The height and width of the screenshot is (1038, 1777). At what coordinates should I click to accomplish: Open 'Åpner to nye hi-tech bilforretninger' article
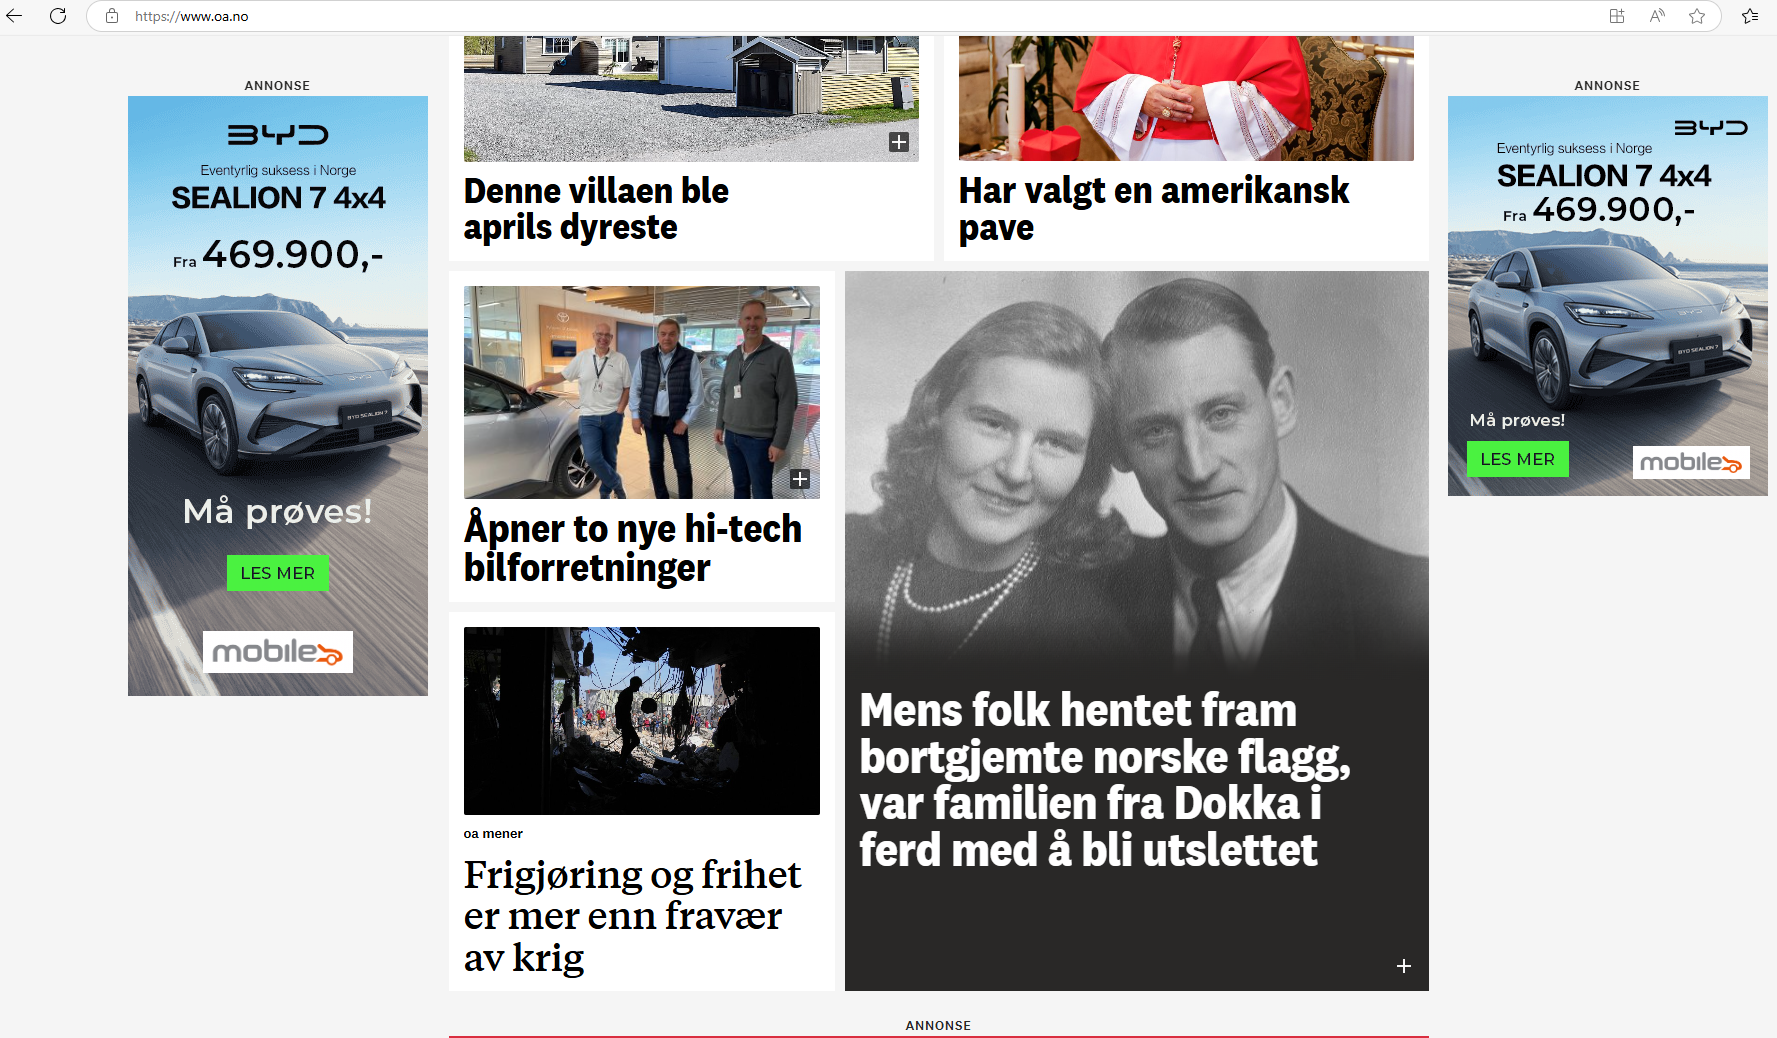(633, 547)
